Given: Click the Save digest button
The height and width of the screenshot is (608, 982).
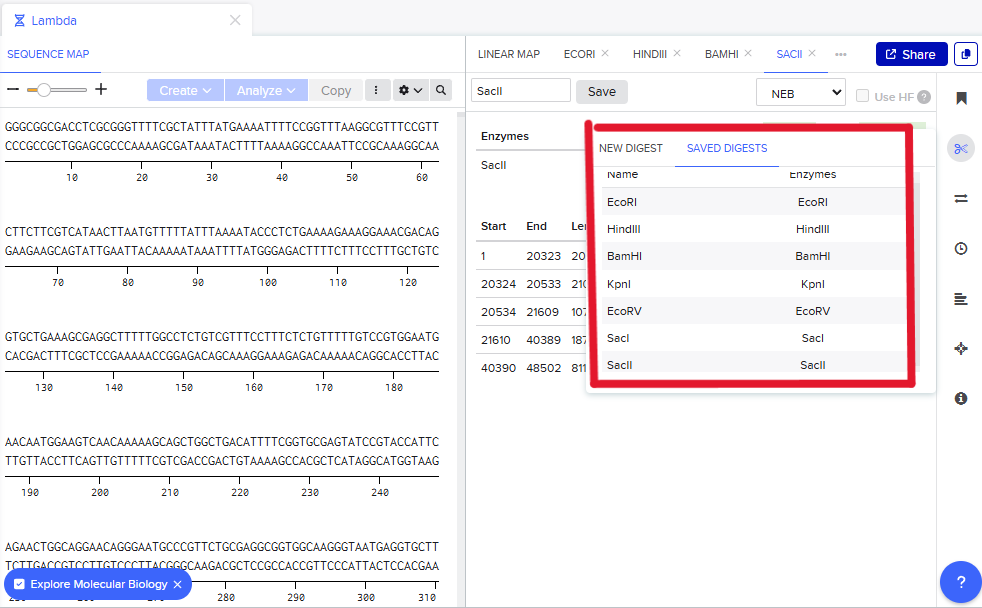Looking at the screenshot, I should (602, 91).
